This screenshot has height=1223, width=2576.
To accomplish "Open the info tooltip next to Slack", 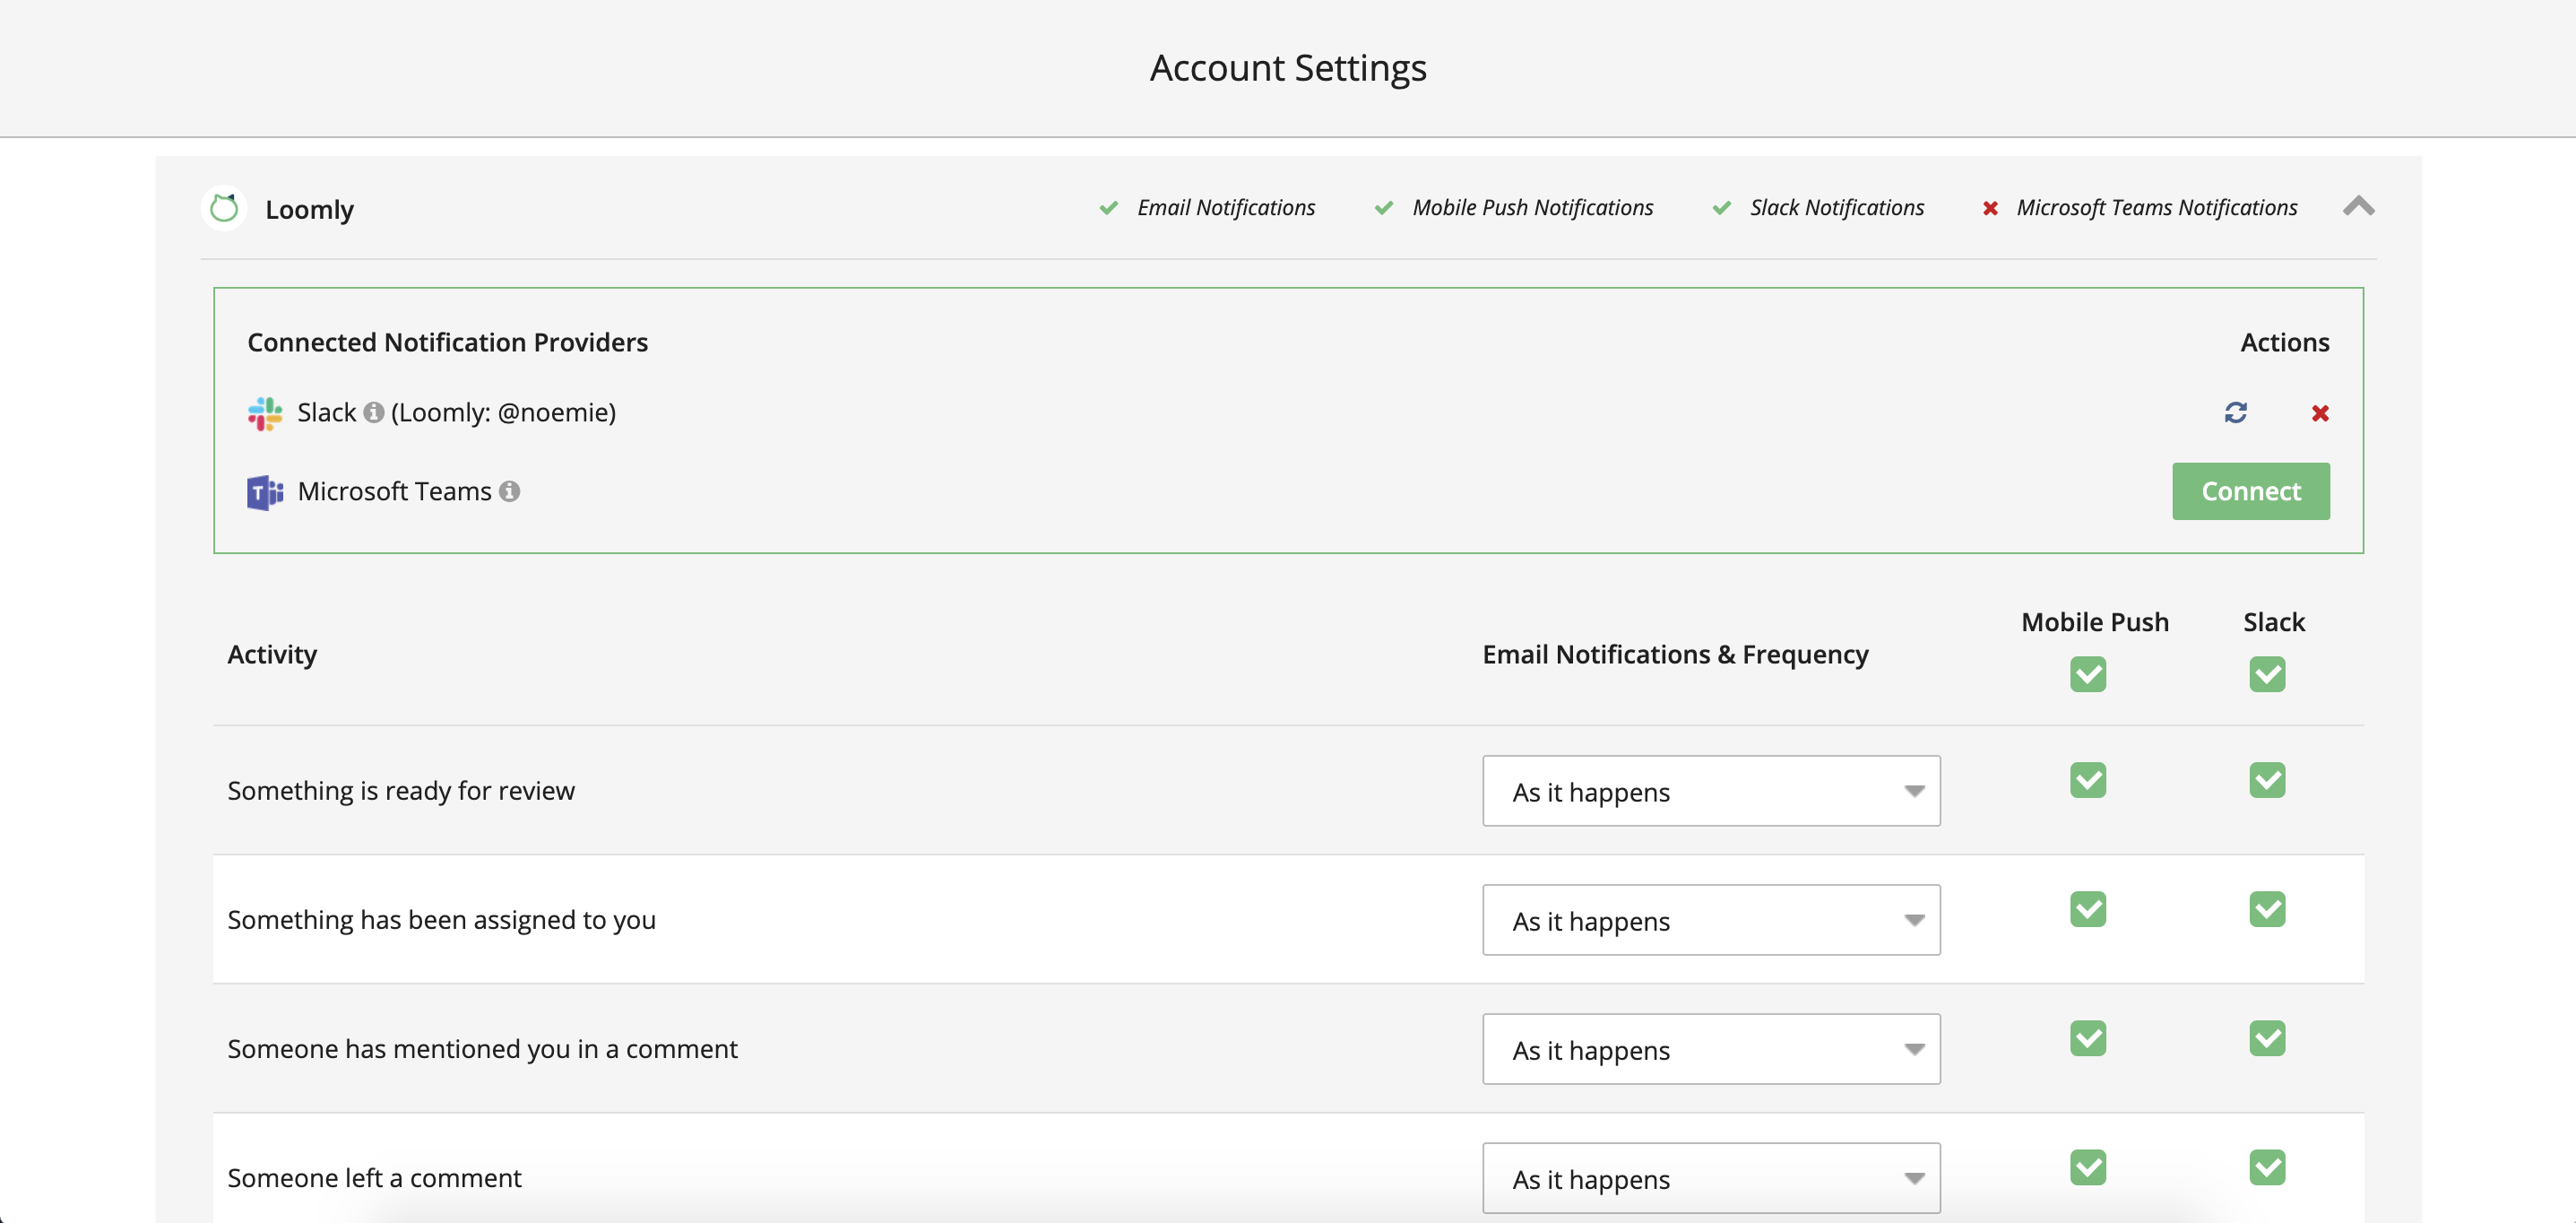I will click(374, 411).
